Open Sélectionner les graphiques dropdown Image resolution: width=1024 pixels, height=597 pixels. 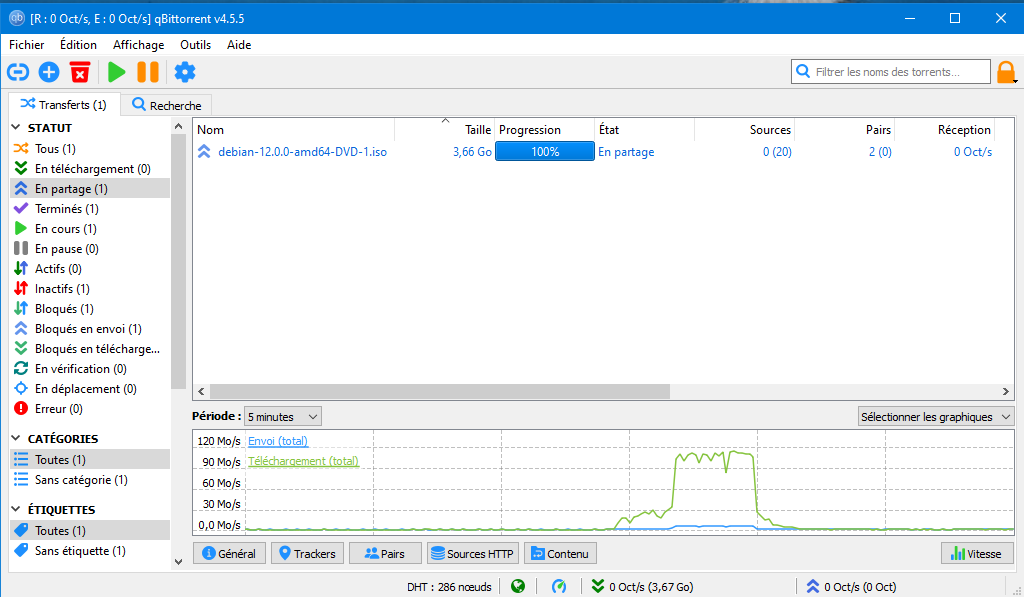click(x=936, y=416)
